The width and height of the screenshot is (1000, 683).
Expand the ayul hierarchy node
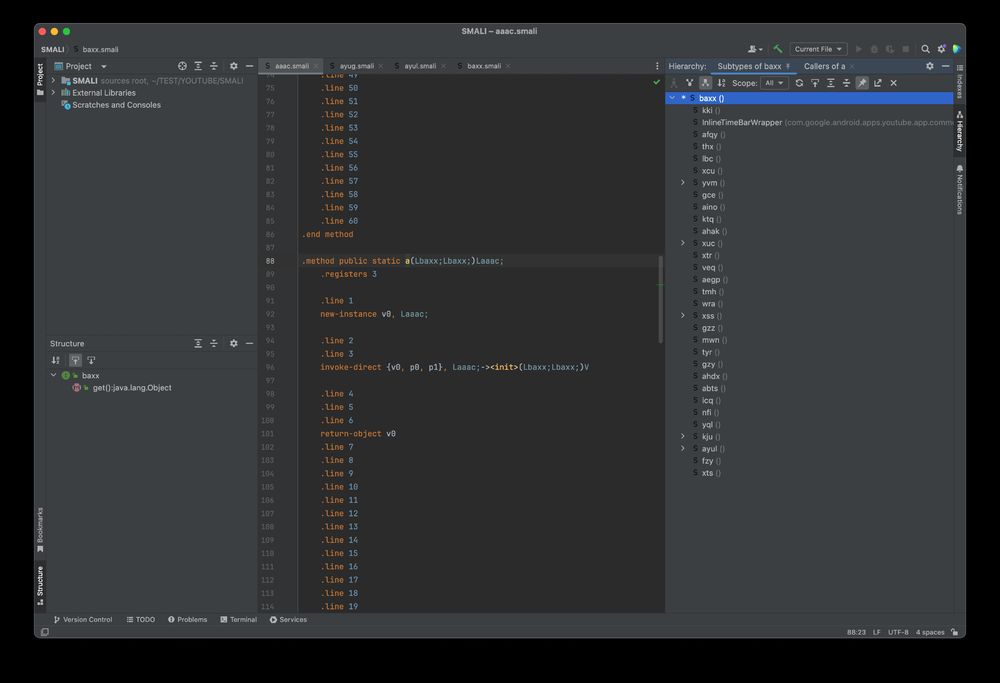pos(683,449)
